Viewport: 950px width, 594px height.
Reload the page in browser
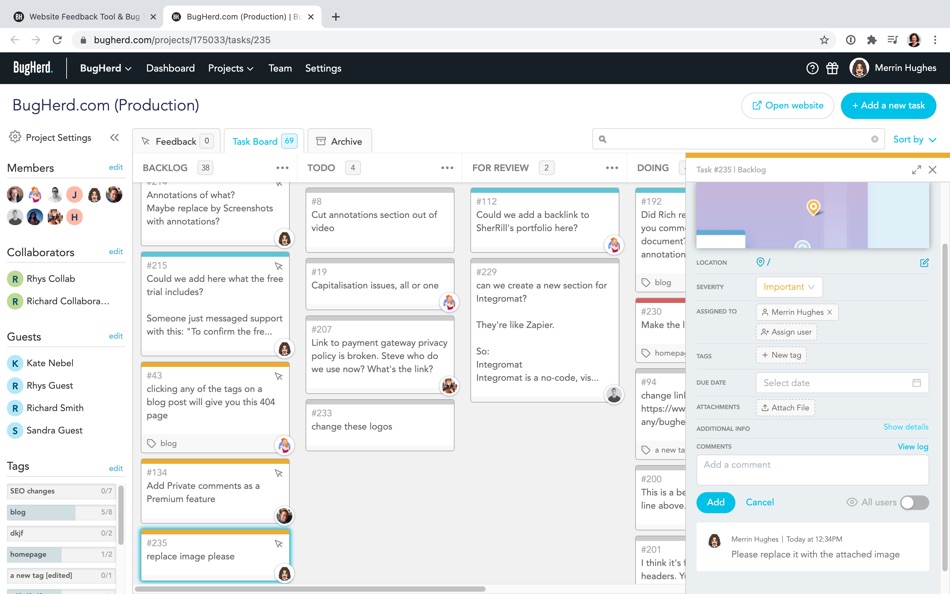pos(57,40)
